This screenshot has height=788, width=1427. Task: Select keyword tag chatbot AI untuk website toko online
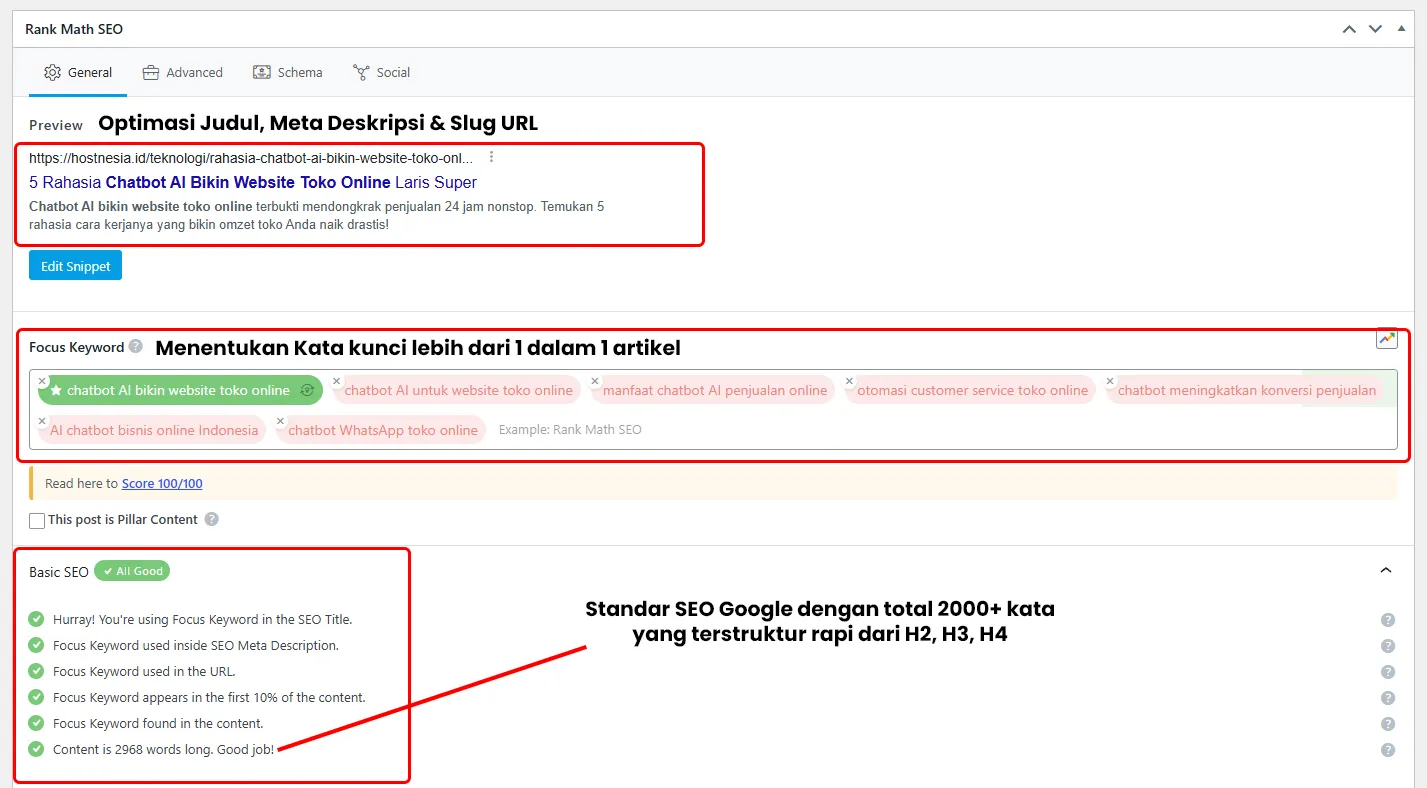(458, 391)
